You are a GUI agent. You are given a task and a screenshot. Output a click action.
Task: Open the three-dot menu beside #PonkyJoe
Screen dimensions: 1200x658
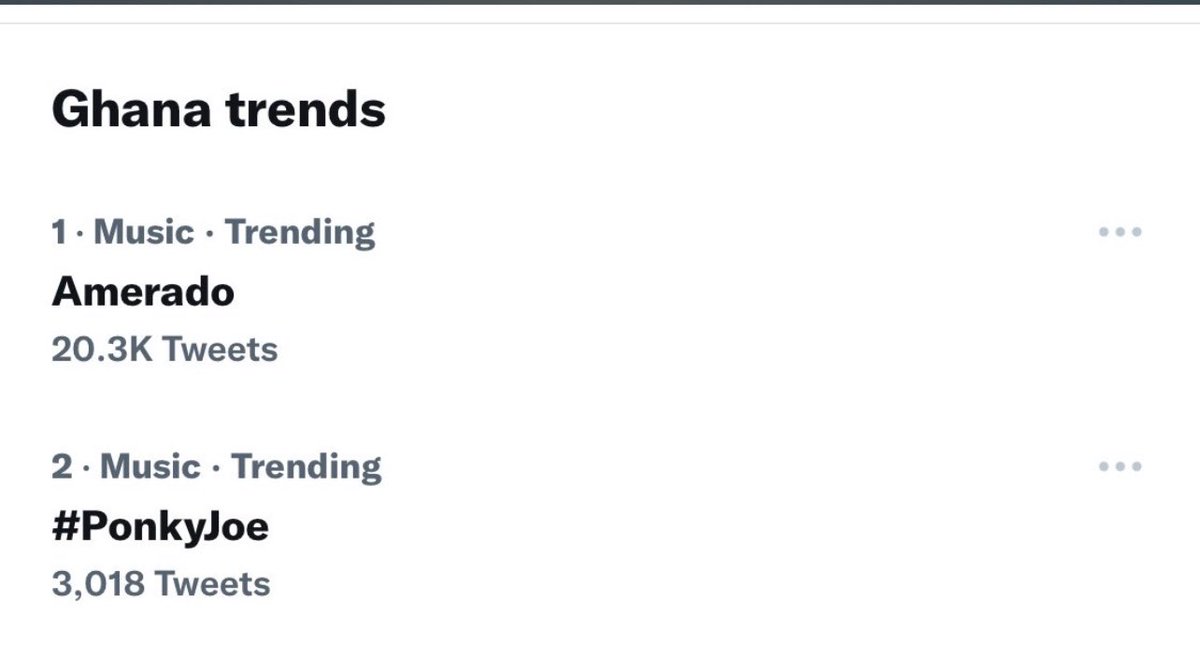tap(1120, 466)
